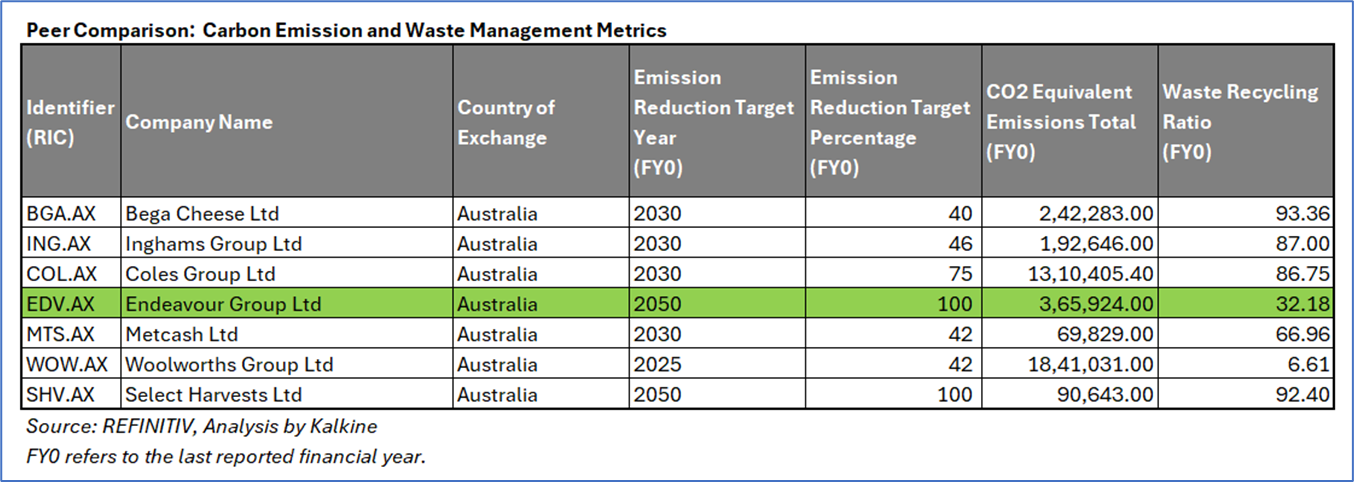The width and height of the screenshot is (1354, 482).
Task: Click the Select Harvests Ltd cell
Action: pos(287,394)
